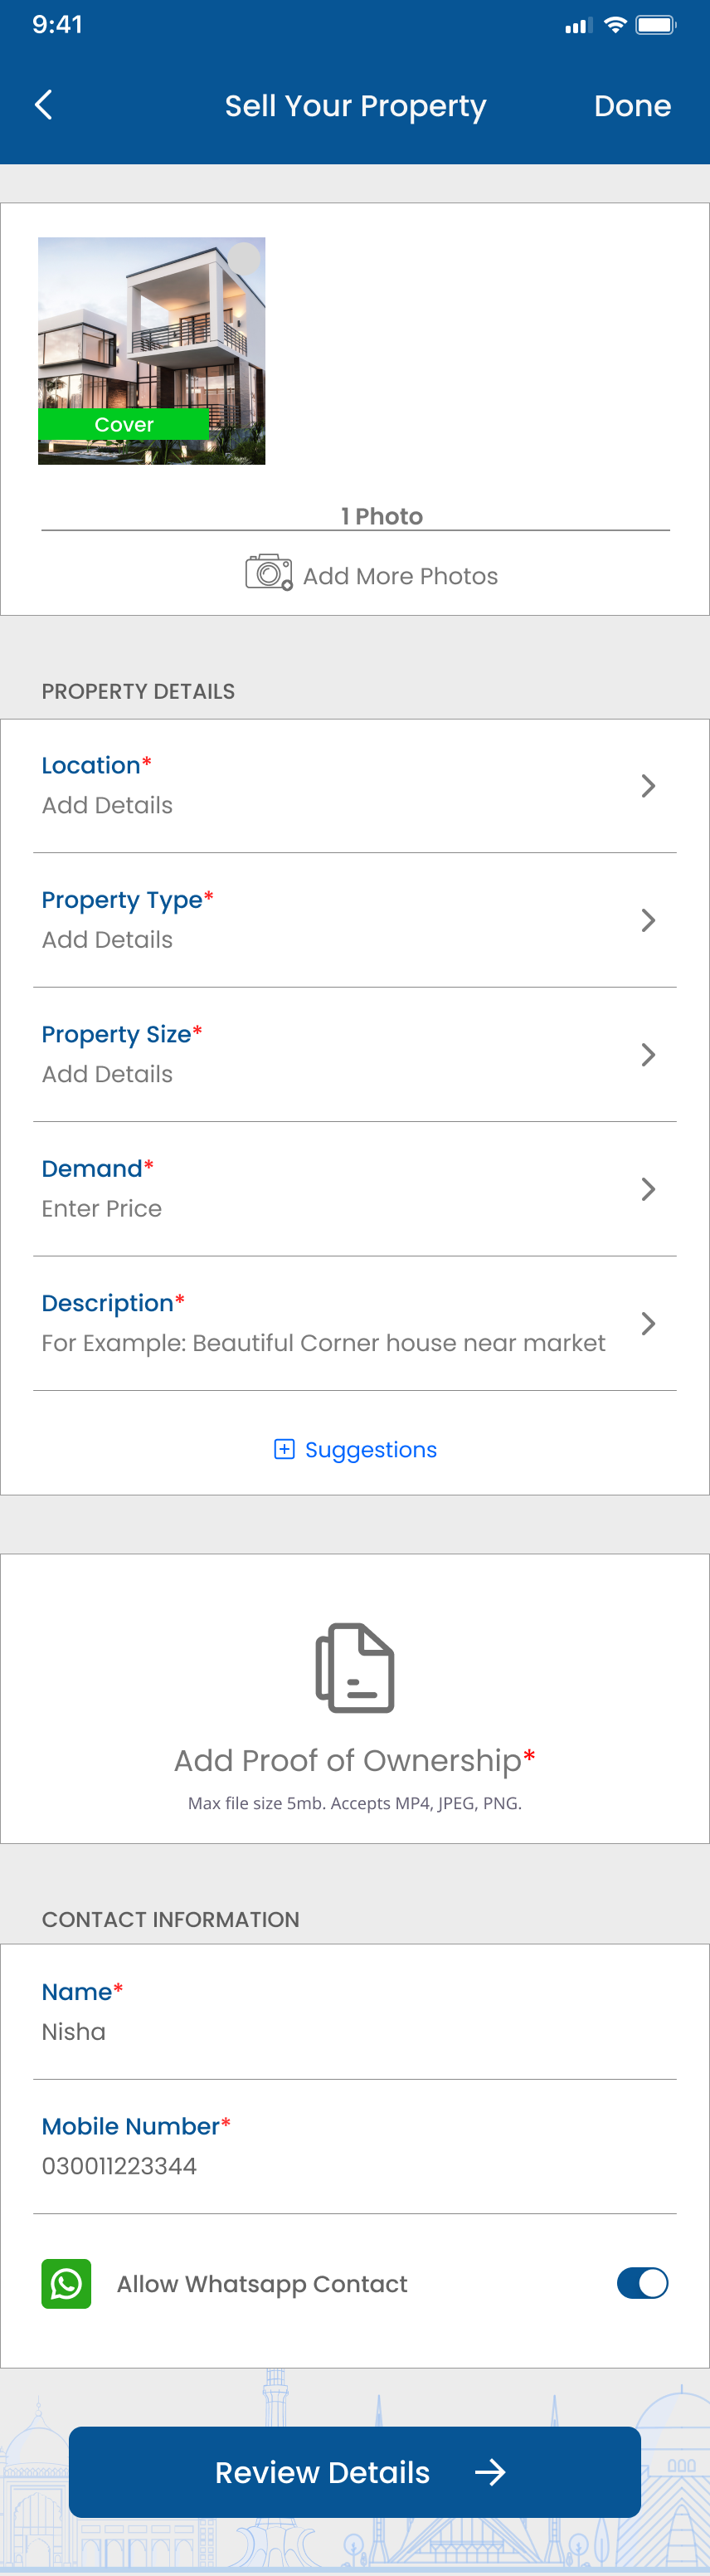710x2576 pixels.
Task: Click the document icon for ownership proof
Action: pyautogui.click(x=355, y=1667)
